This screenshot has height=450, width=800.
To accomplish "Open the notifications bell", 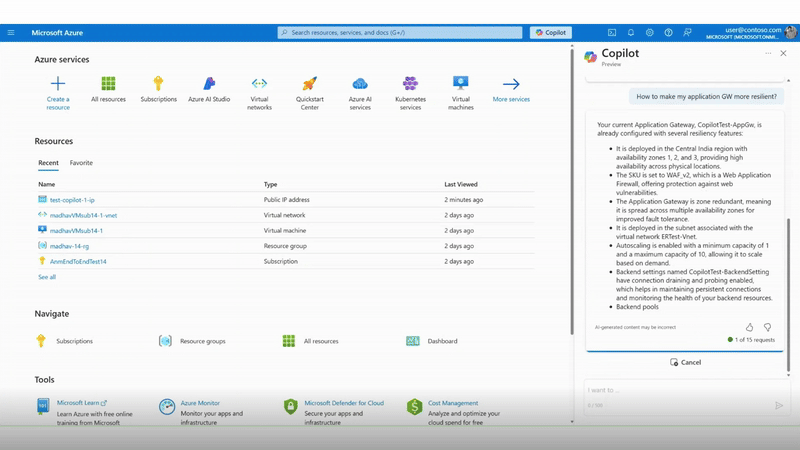I will (631, 33).
